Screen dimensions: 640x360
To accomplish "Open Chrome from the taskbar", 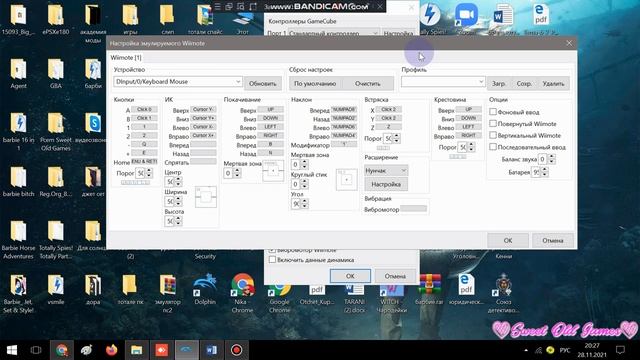I will (62, 350).
